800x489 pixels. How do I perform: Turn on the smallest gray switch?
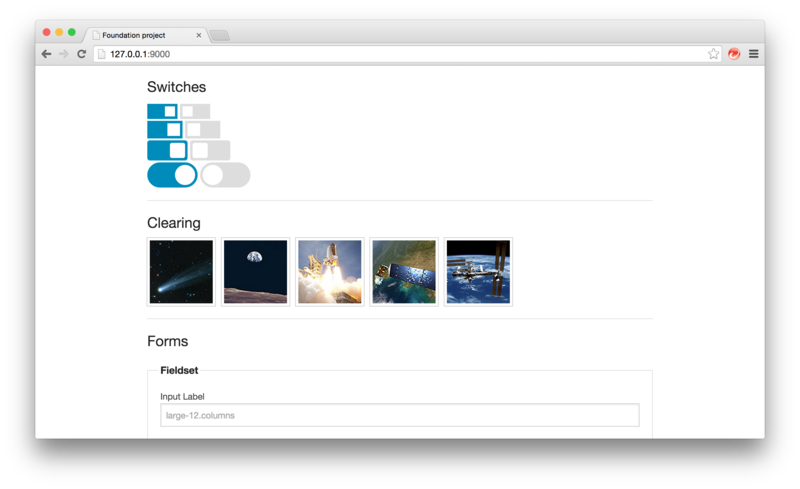point(195,111)
